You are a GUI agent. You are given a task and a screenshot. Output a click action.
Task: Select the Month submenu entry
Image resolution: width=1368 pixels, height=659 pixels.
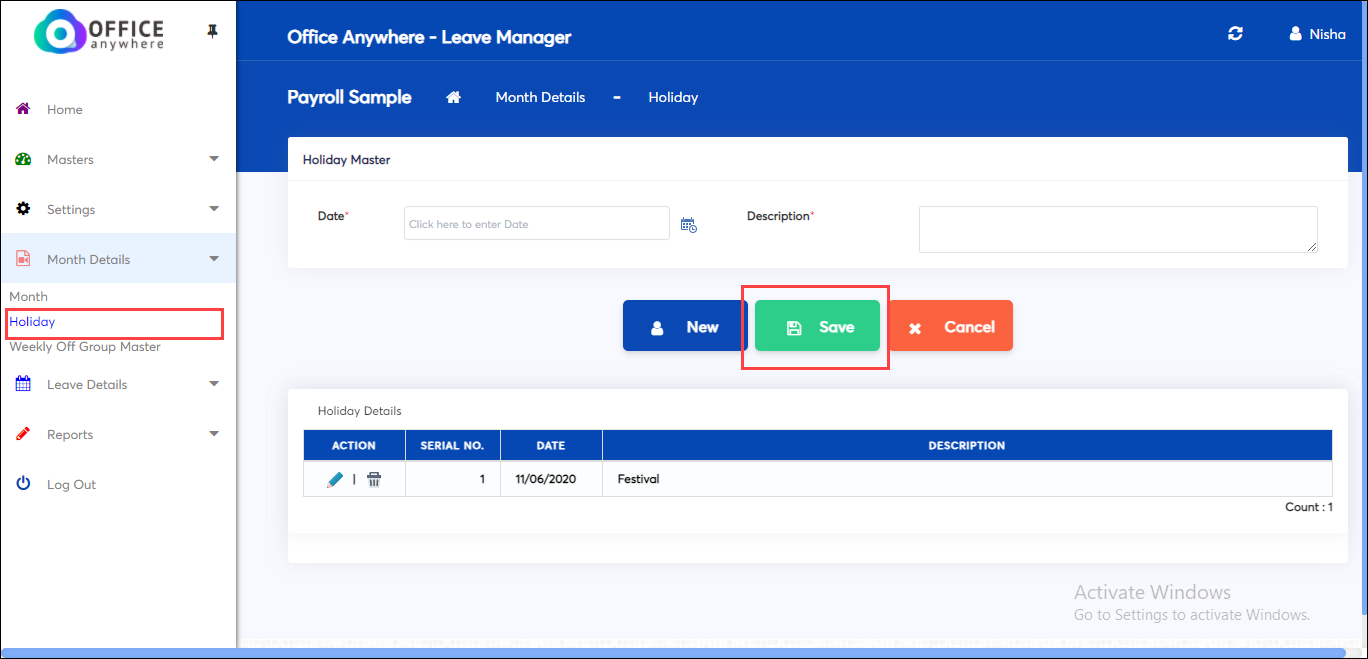pos(29,297)
